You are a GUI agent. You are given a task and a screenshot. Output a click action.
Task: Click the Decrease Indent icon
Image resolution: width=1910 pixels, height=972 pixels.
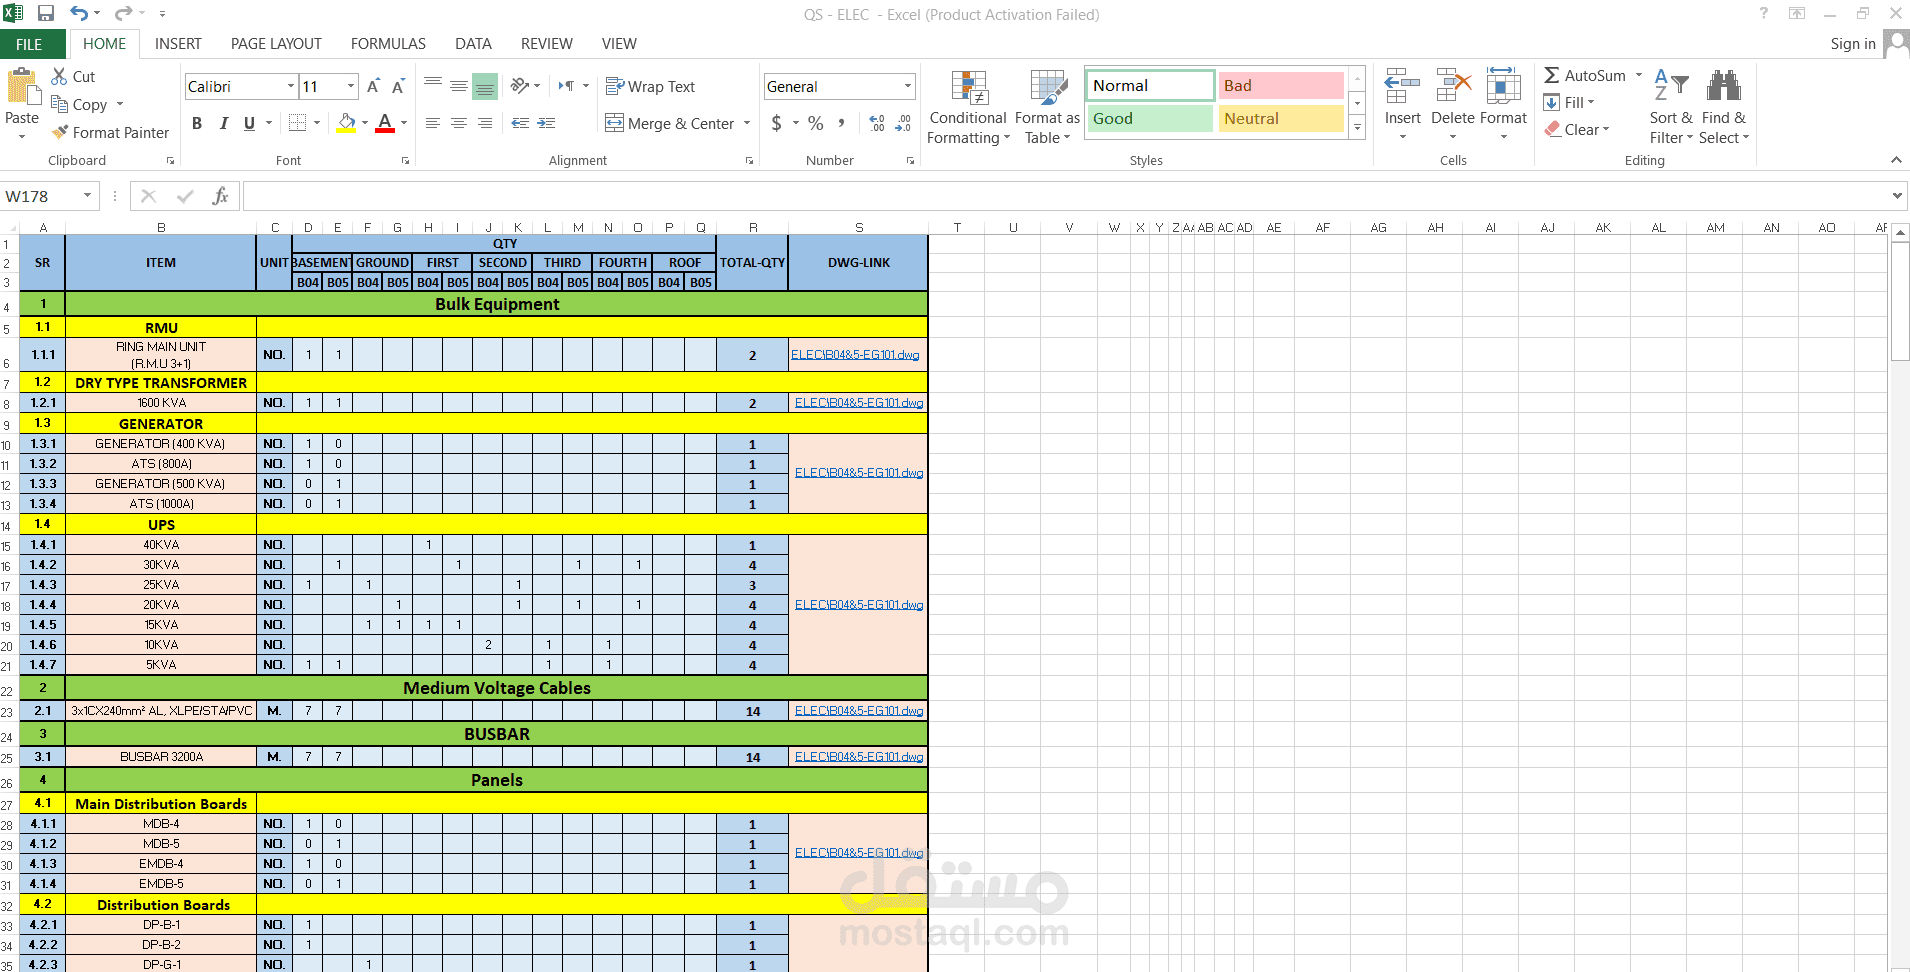pyautogui.click(x=520, y=123)
